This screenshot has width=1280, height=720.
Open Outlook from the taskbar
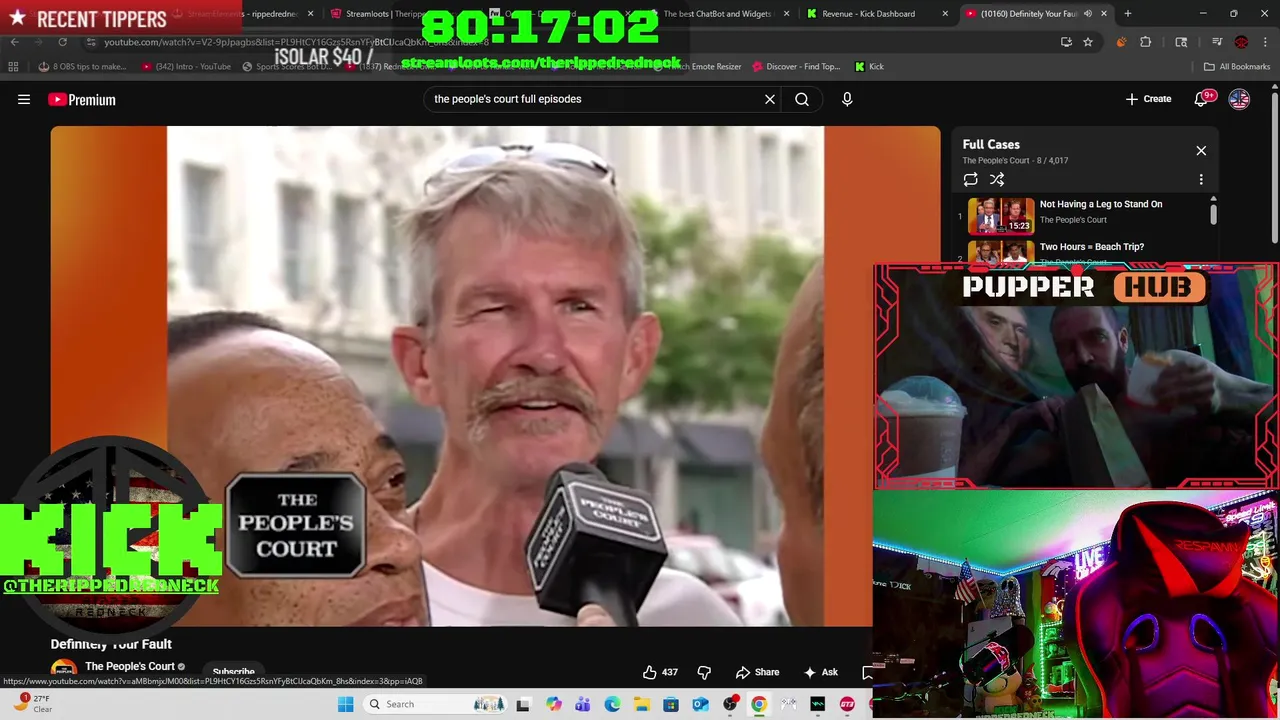click(x=700, y=704)
